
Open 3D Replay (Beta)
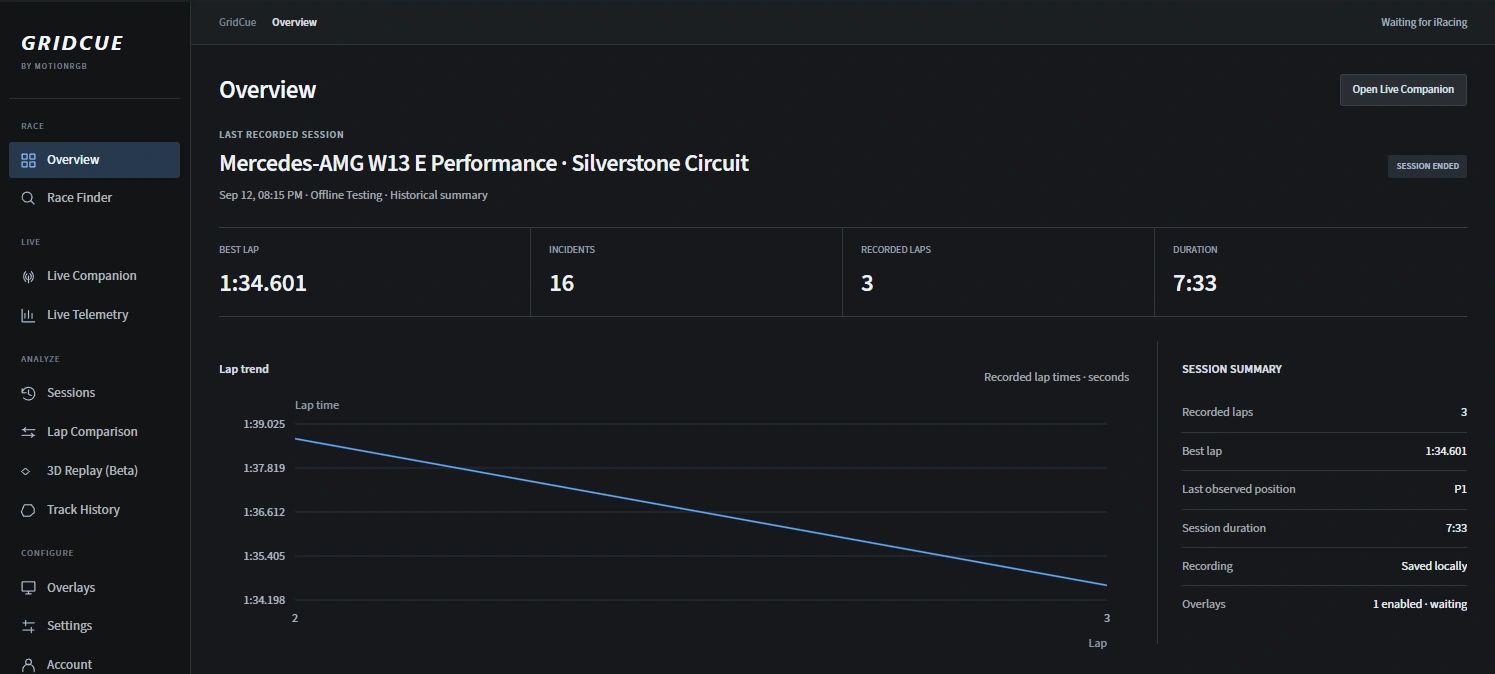coord(95,471)
